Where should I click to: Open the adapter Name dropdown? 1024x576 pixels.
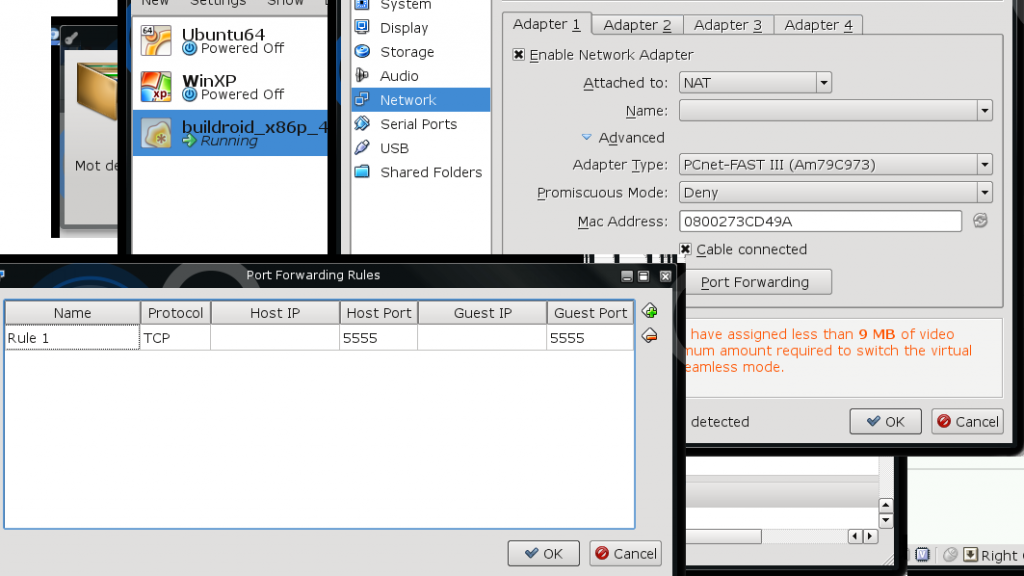(x=836, y=110)
